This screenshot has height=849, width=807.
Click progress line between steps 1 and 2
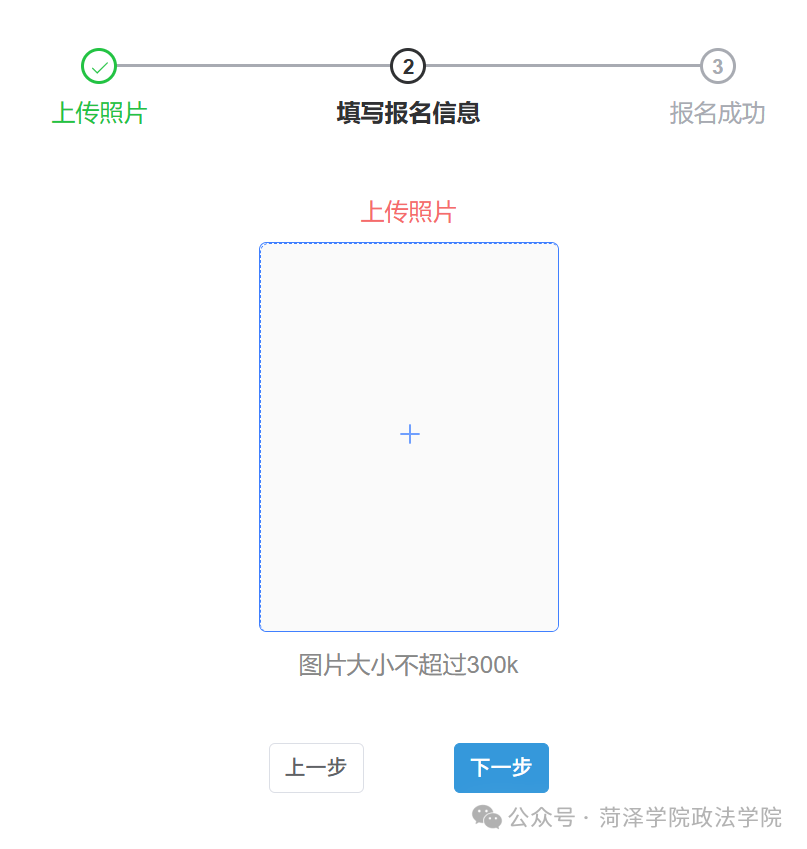pyautogui.click(x=253, y=66)
